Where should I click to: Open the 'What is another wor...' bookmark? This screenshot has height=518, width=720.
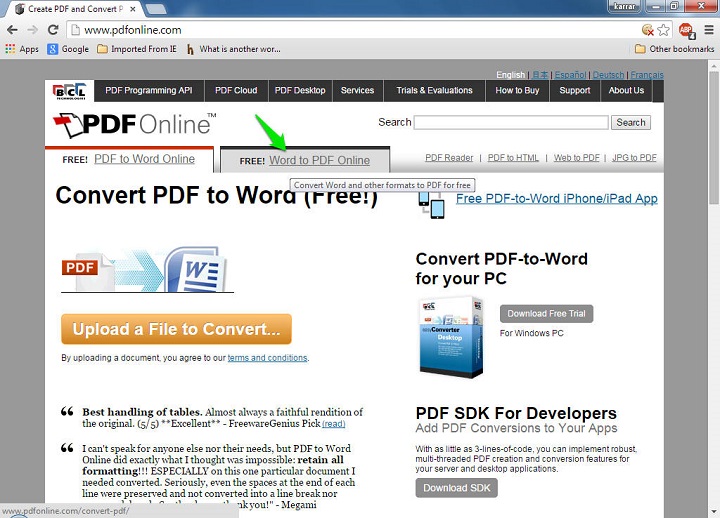pyautogui.click(x=233, y=49)
